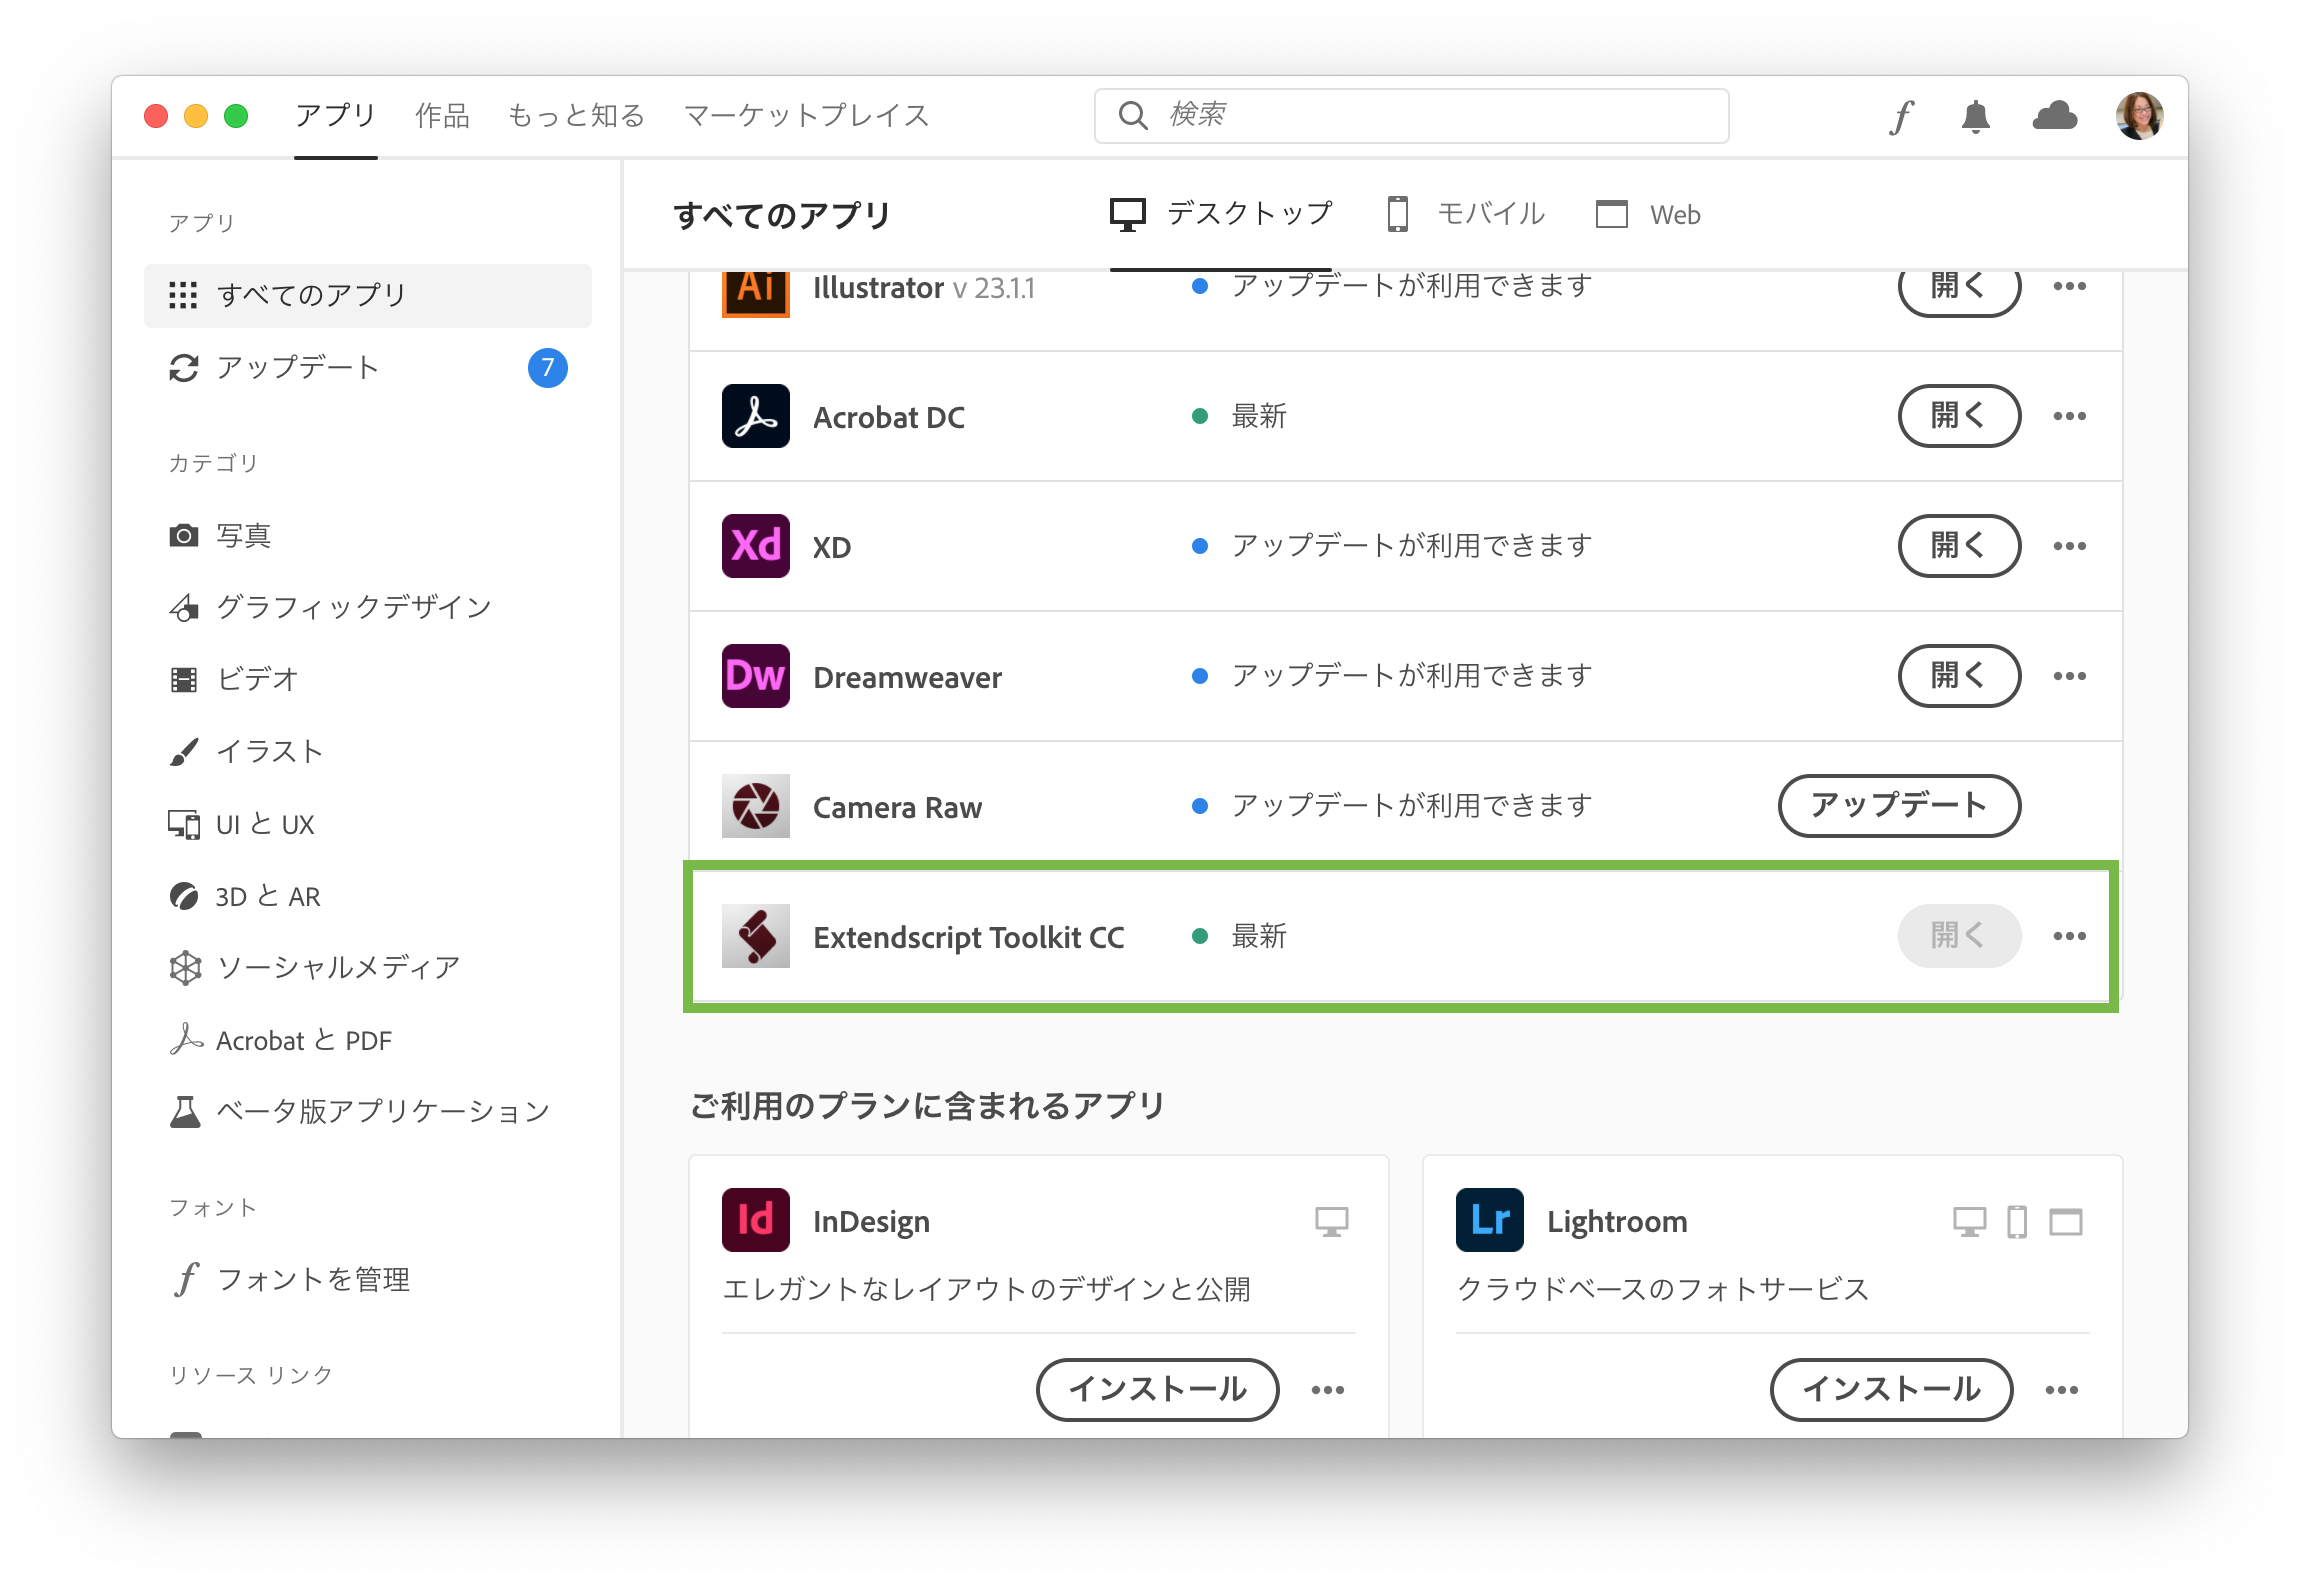Click the Illustrator v 23.1.1 label
2300x1586 pixels.
point(923,288)
